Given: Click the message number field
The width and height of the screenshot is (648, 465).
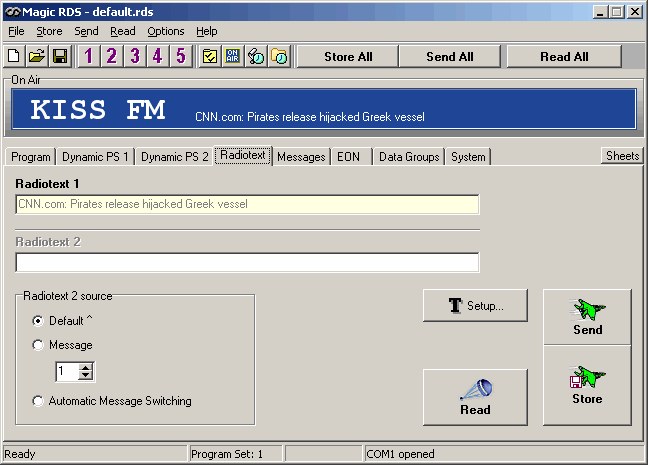Looking at the screenshot, I should 67,372.
